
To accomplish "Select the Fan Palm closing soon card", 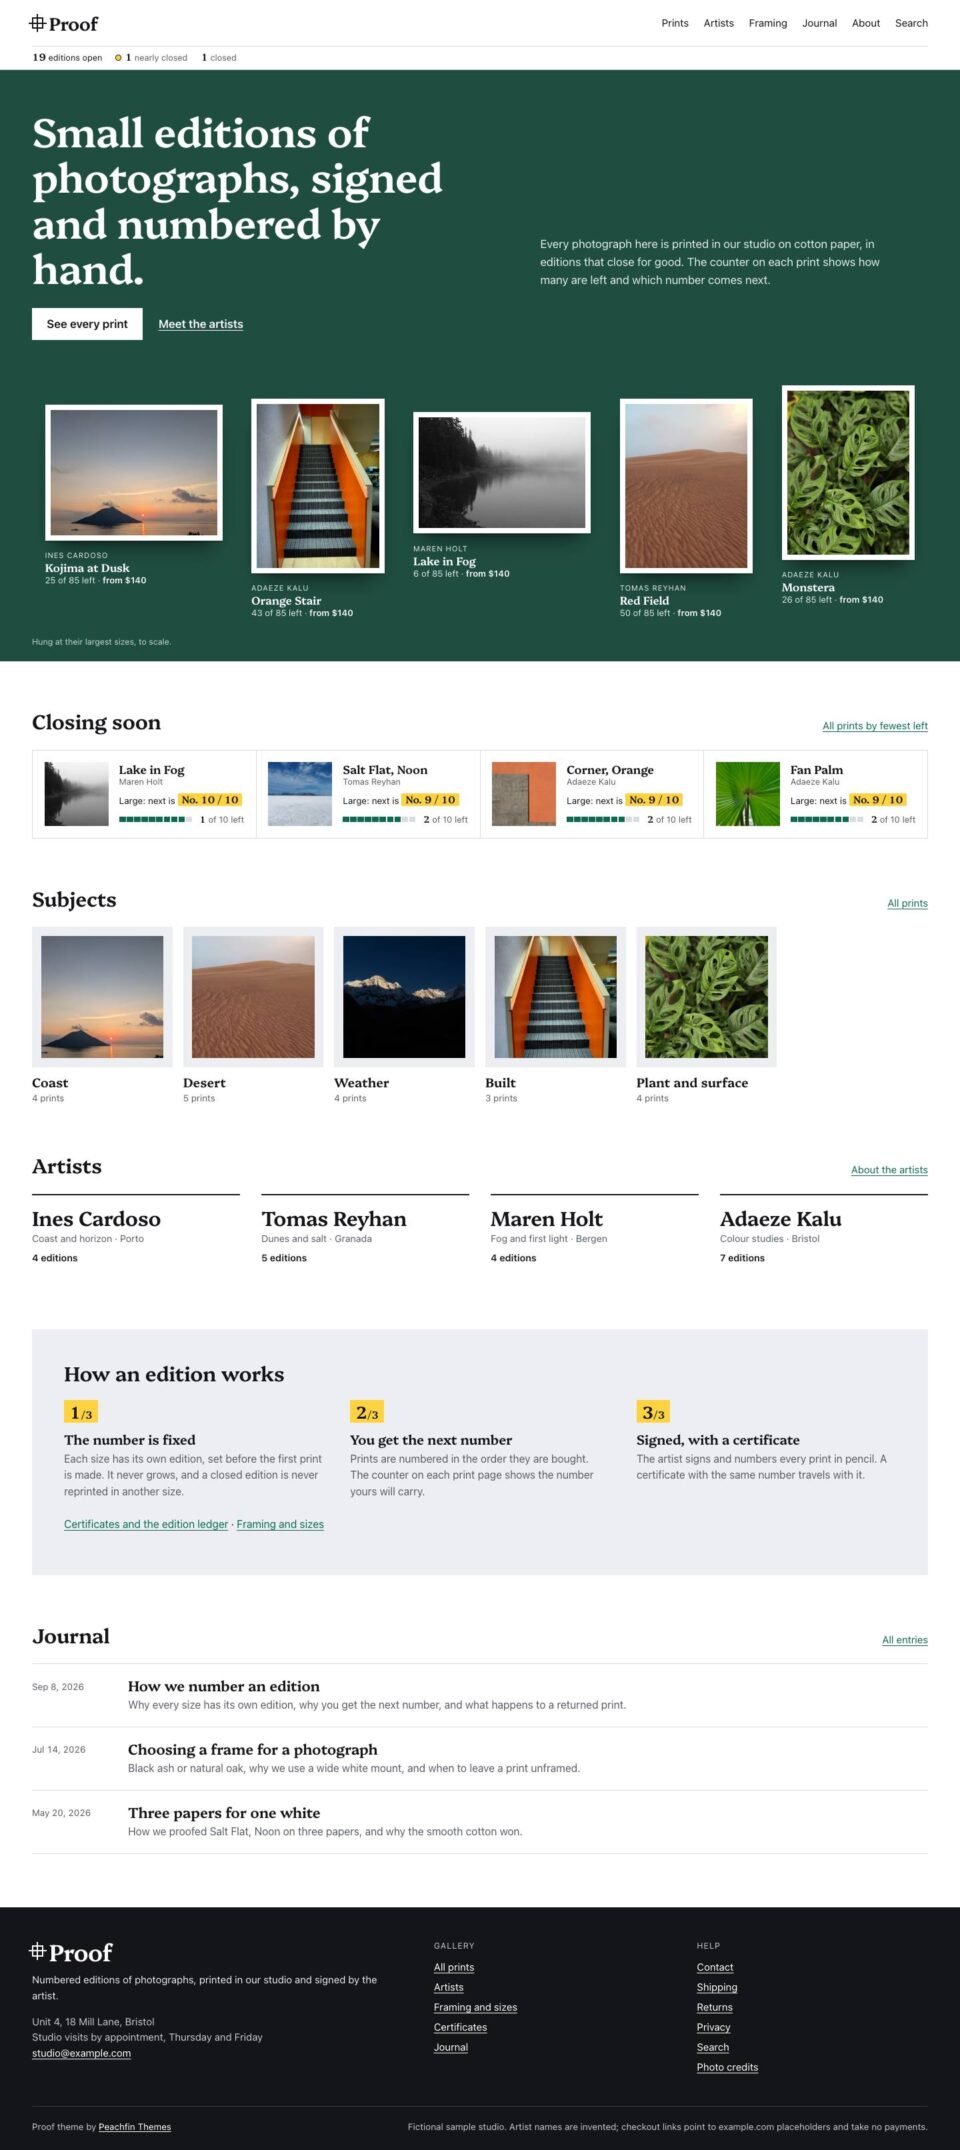I will (815, 794).
